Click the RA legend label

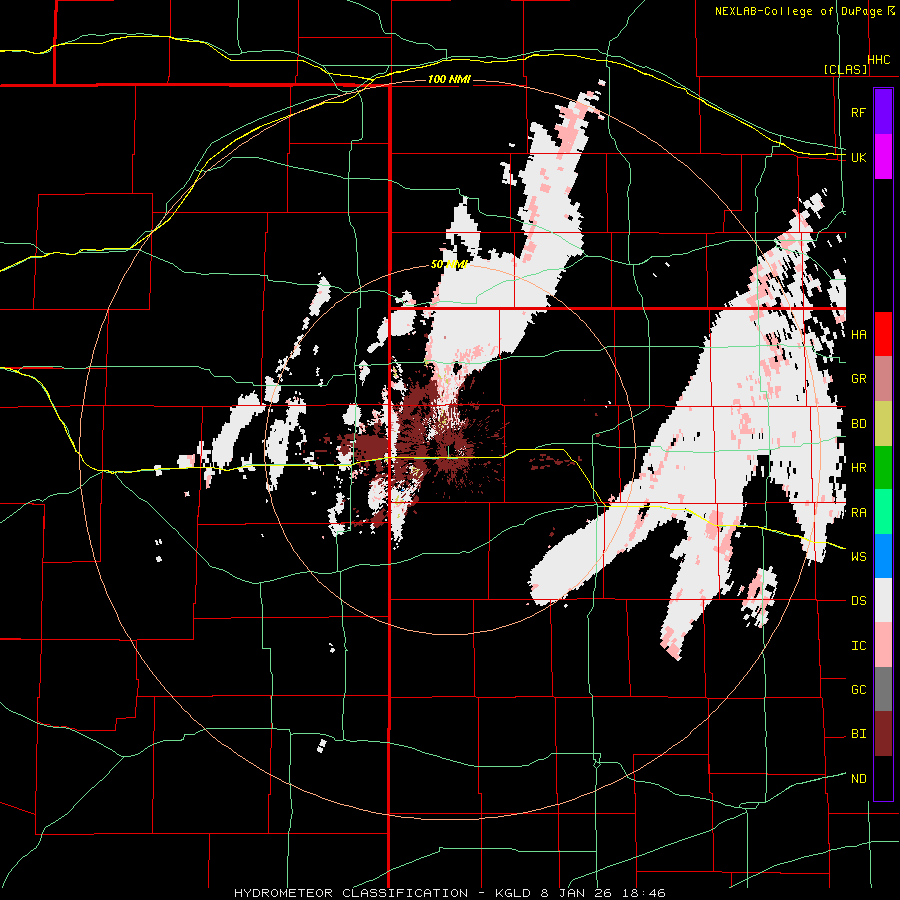click(x=858, y=513)
